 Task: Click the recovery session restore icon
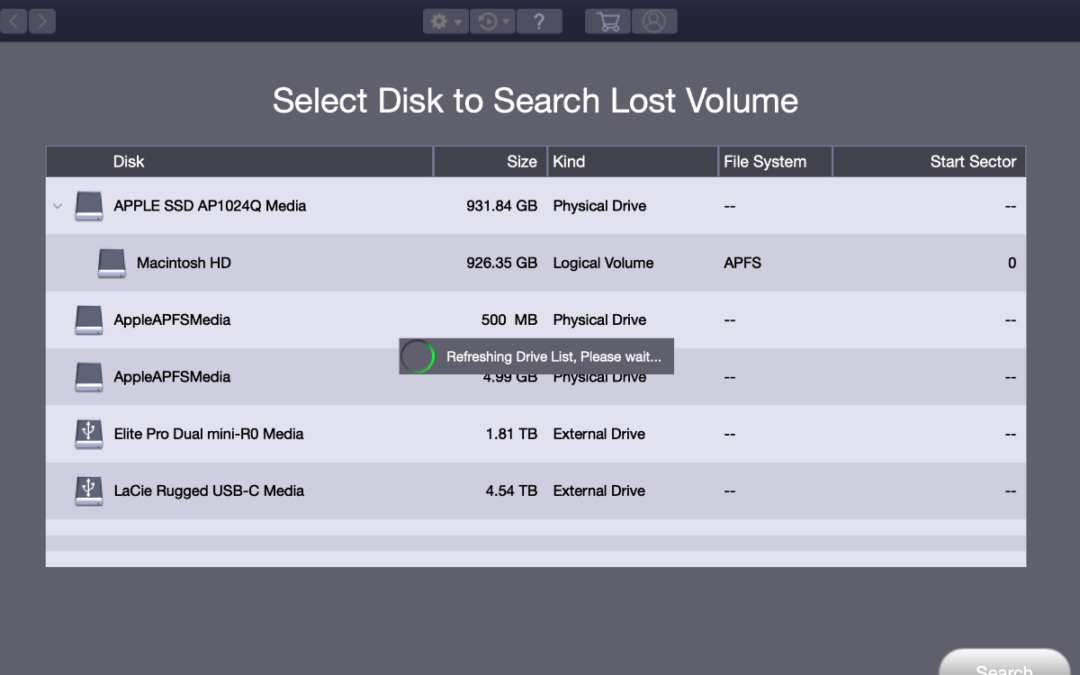tap(488, 20)
